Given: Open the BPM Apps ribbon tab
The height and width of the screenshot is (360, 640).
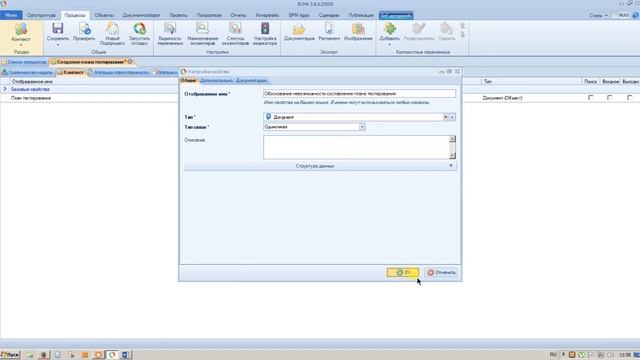Looking at the screenshot, I should (299, 16).
